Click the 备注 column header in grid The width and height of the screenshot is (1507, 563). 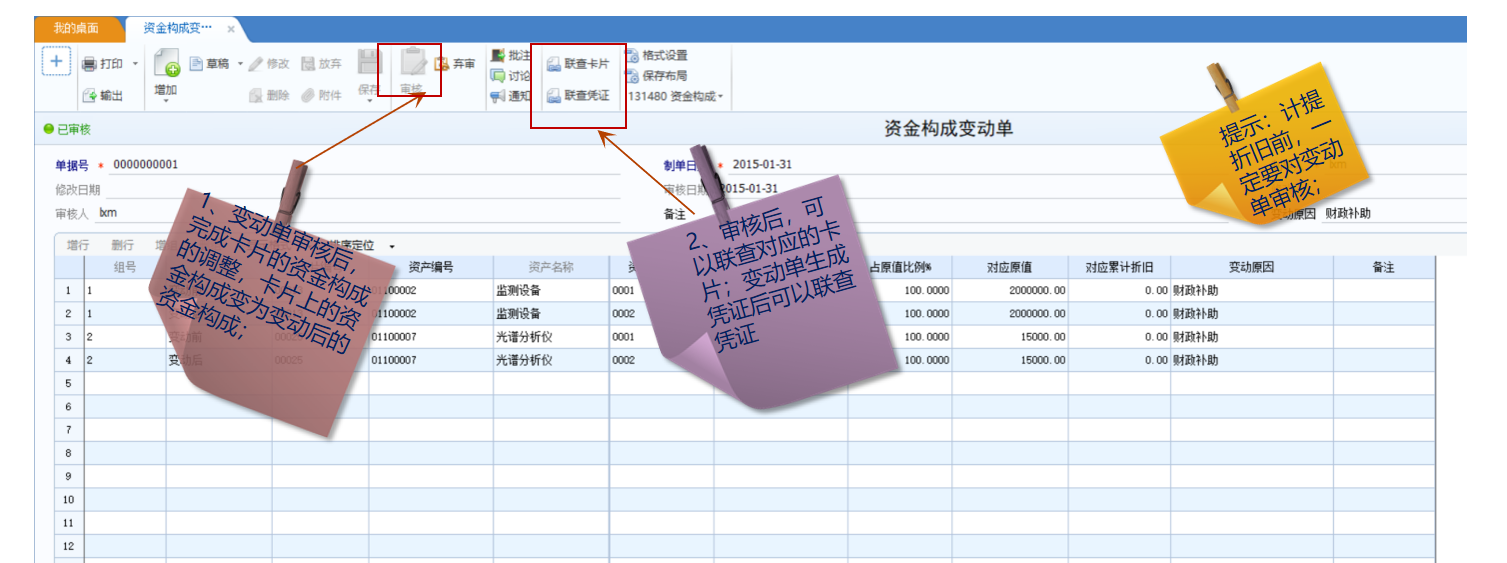pyautogui.click(x=1384, y=267)
